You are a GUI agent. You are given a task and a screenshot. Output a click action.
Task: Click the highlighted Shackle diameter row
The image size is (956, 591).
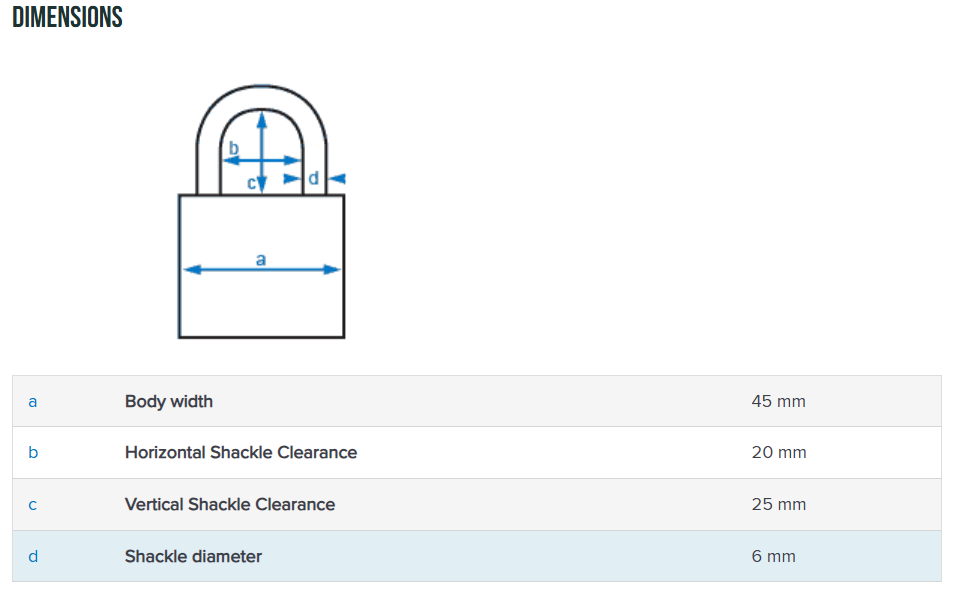click(x=476, y=556)
